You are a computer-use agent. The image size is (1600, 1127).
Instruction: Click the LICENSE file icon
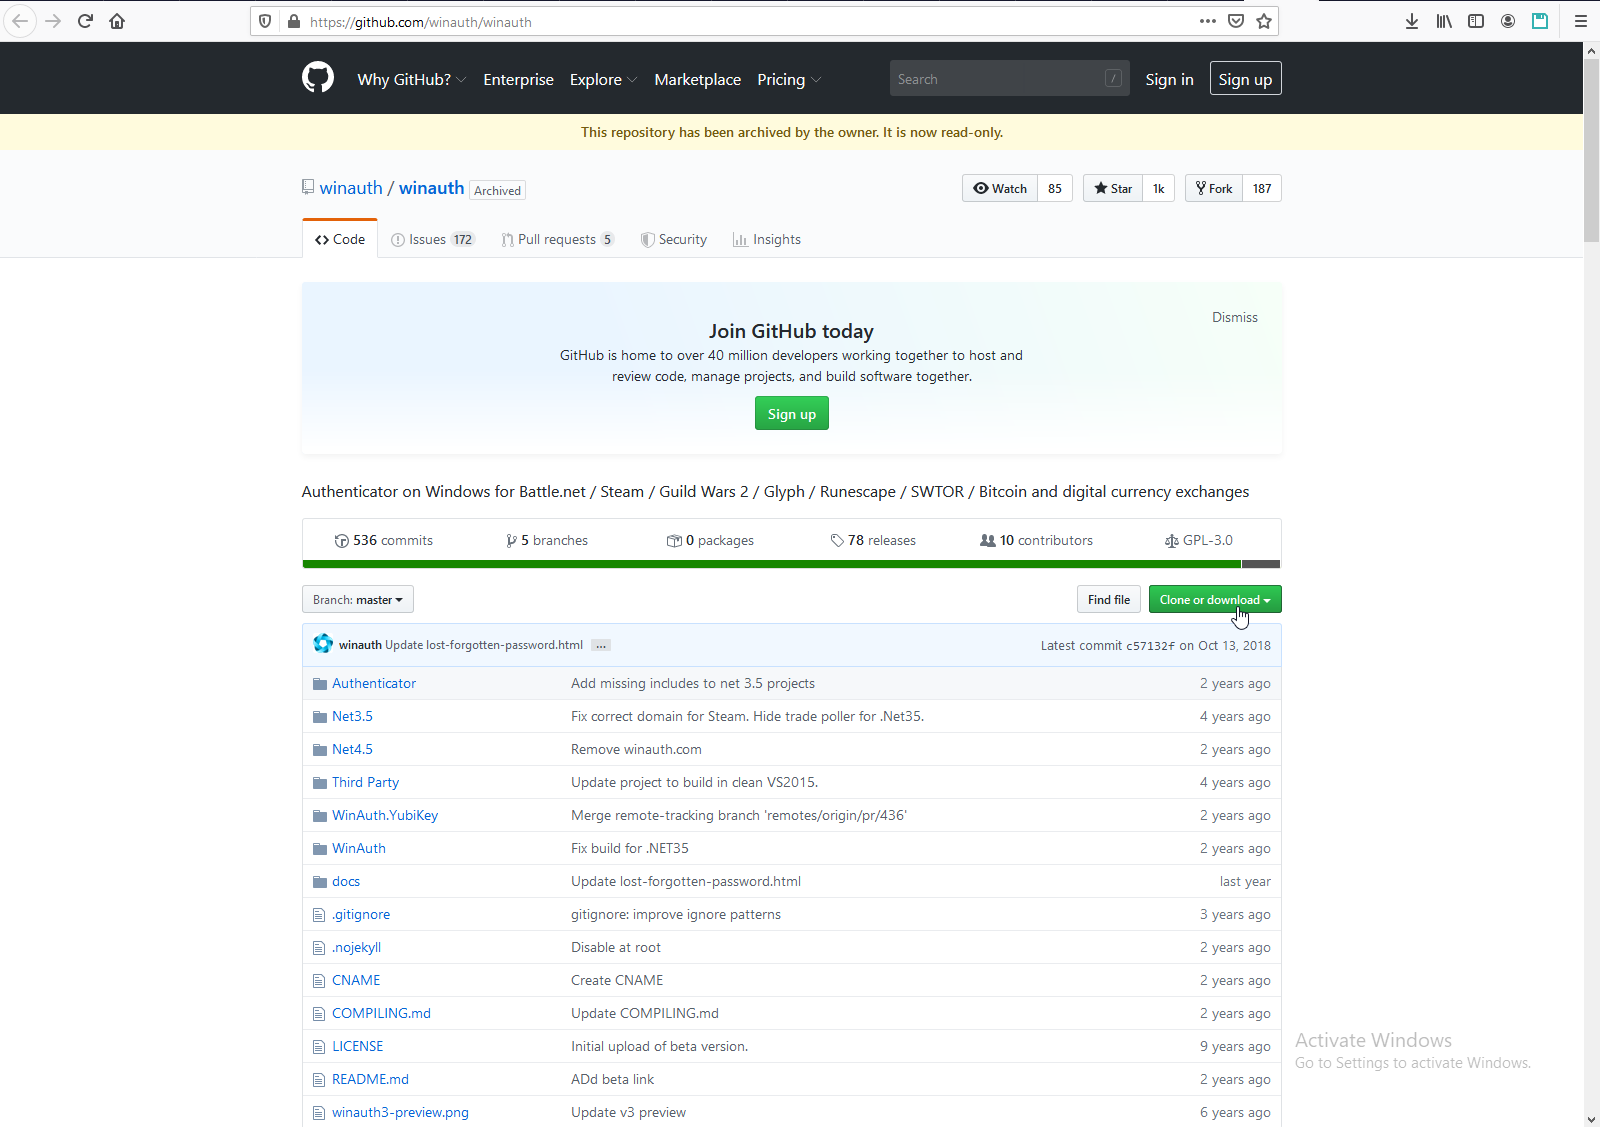coord(319,1047)
